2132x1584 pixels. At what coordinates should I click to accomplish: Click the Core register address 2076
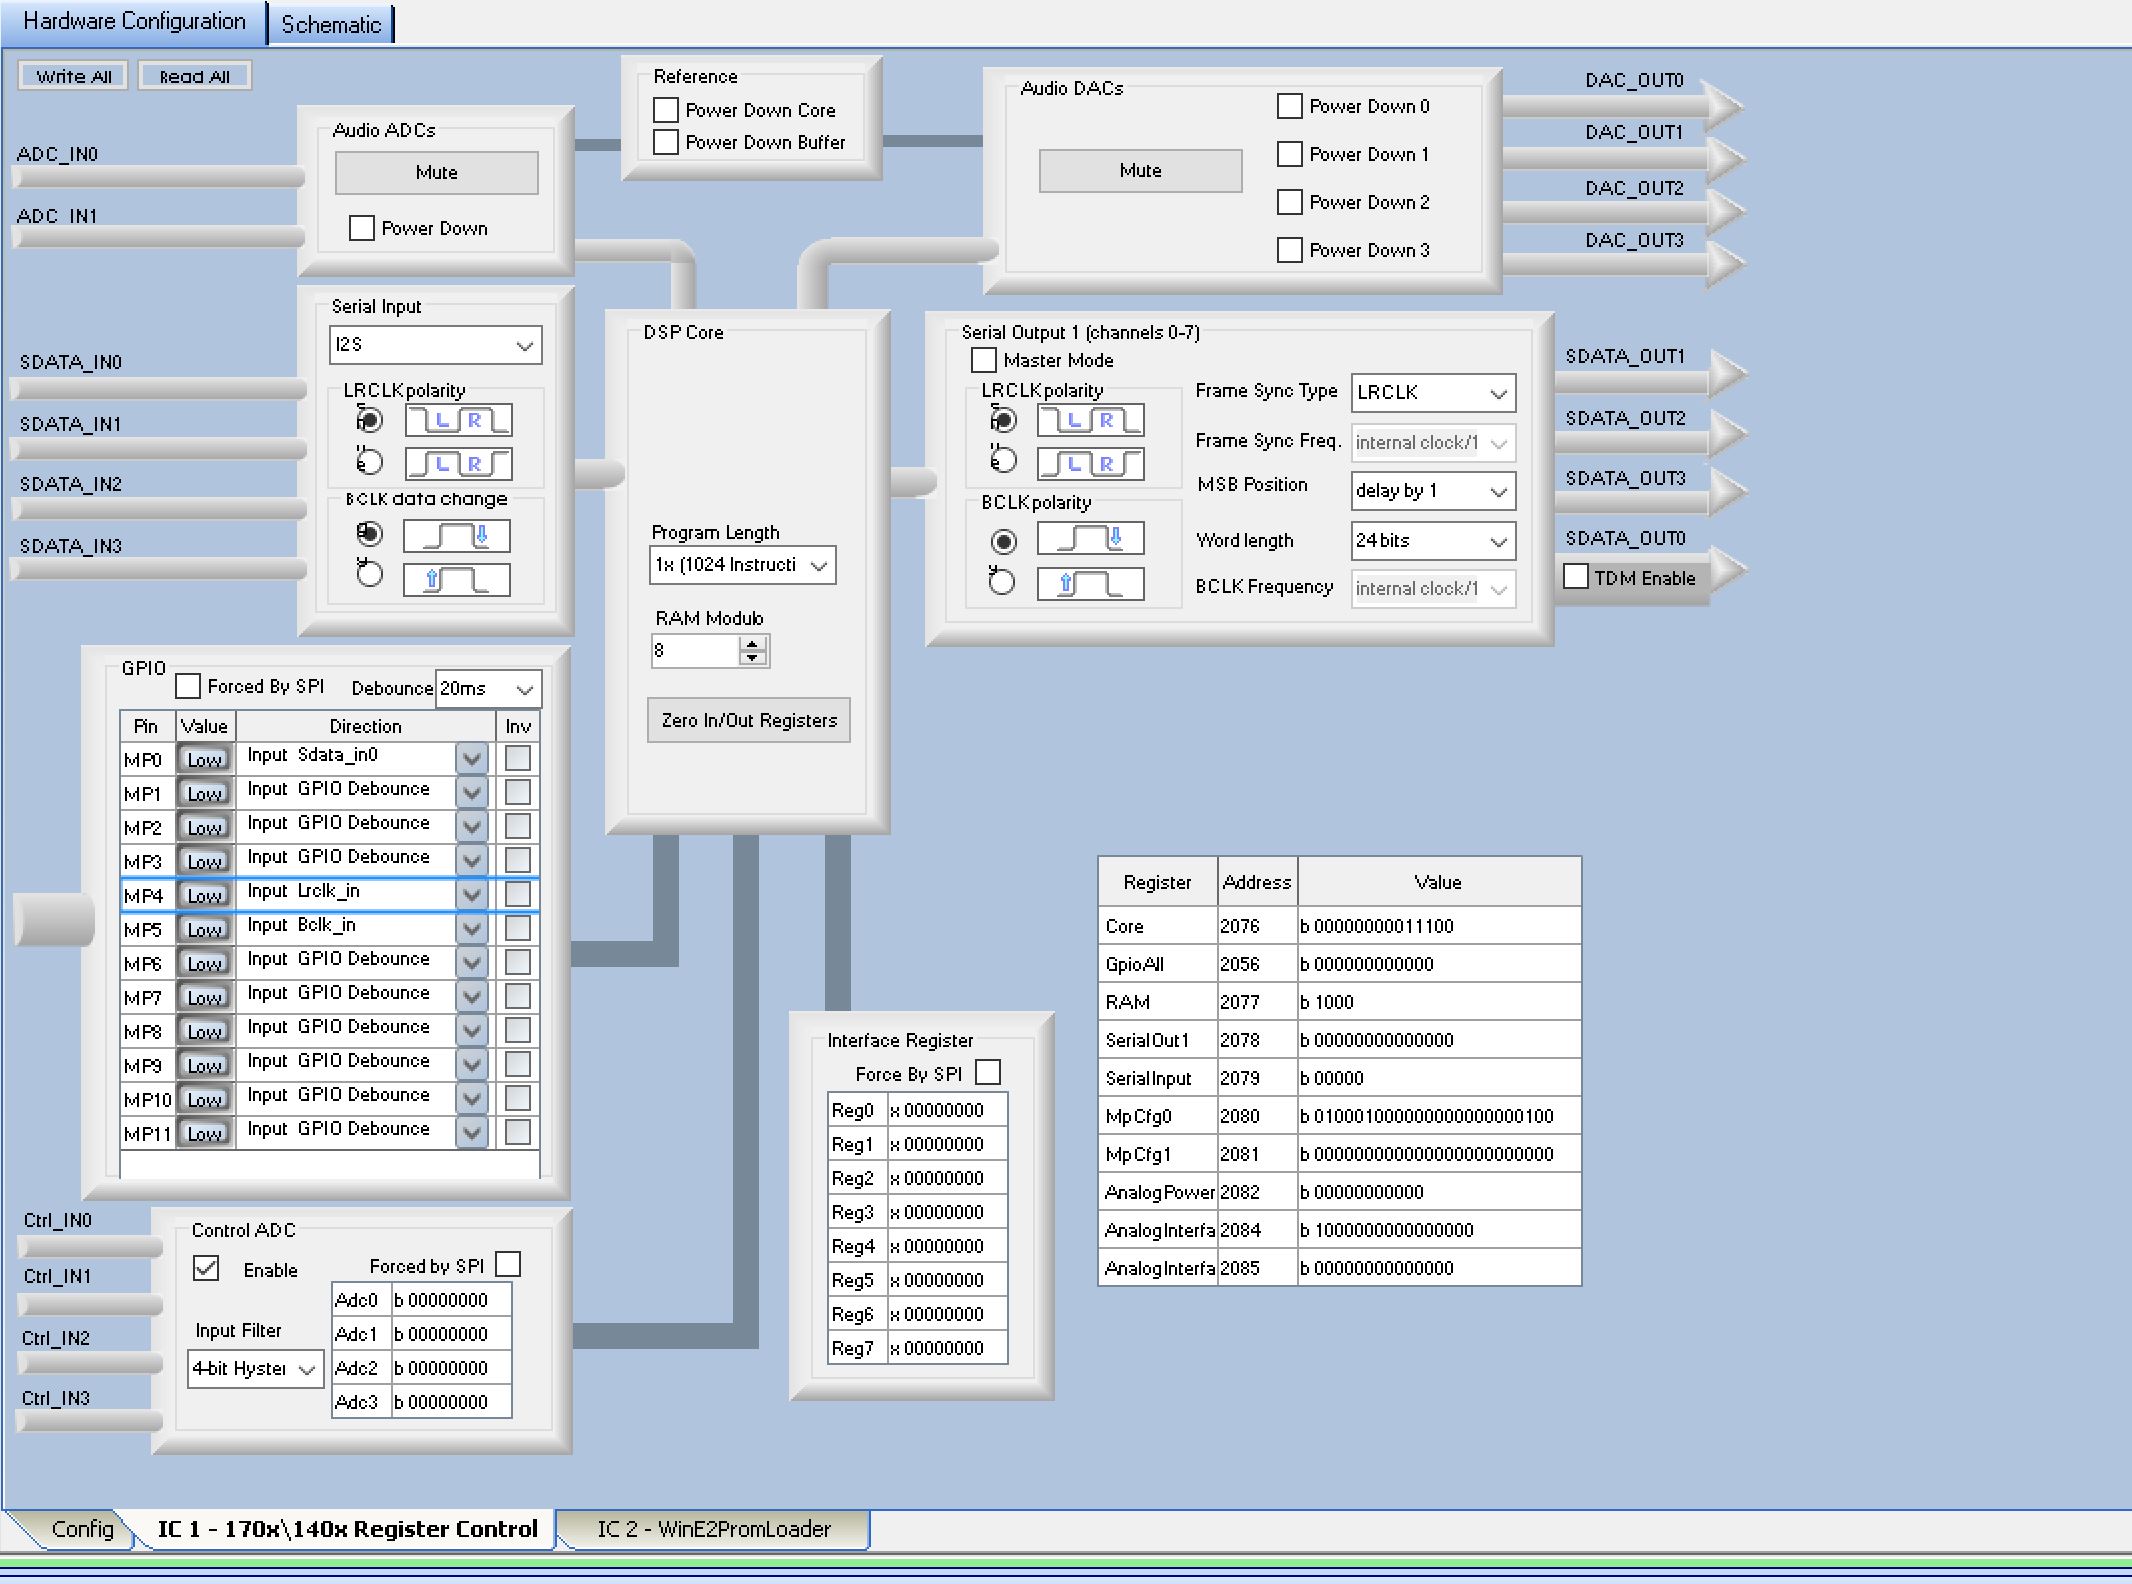(1257, 926)
